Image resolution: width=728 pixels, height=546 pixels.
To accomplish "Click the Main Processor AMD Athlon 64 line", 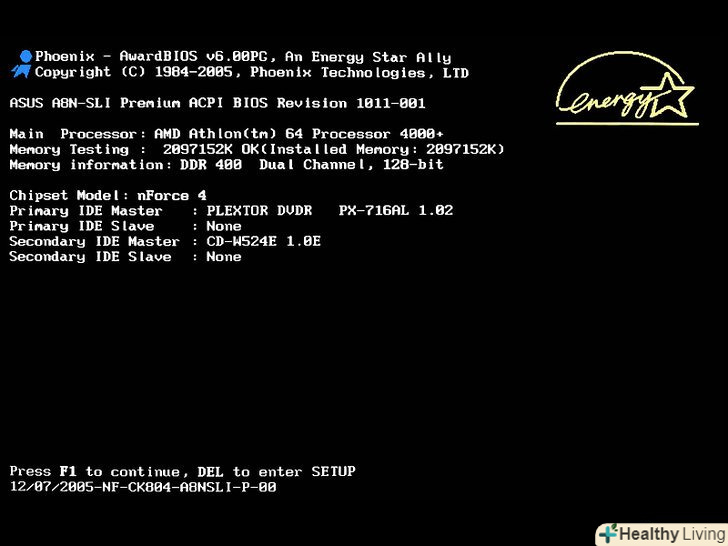I will (227, 134).
